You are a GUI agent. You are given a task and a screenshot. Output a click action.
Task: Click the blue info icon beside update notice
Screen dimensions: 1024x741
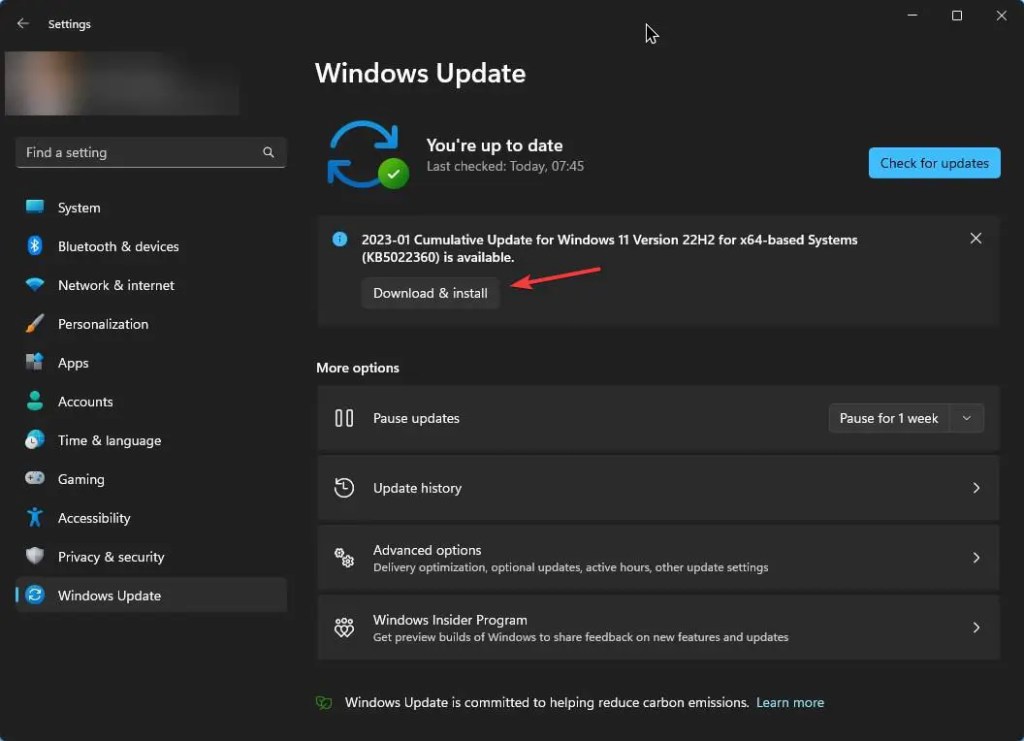tap(340, 240)
